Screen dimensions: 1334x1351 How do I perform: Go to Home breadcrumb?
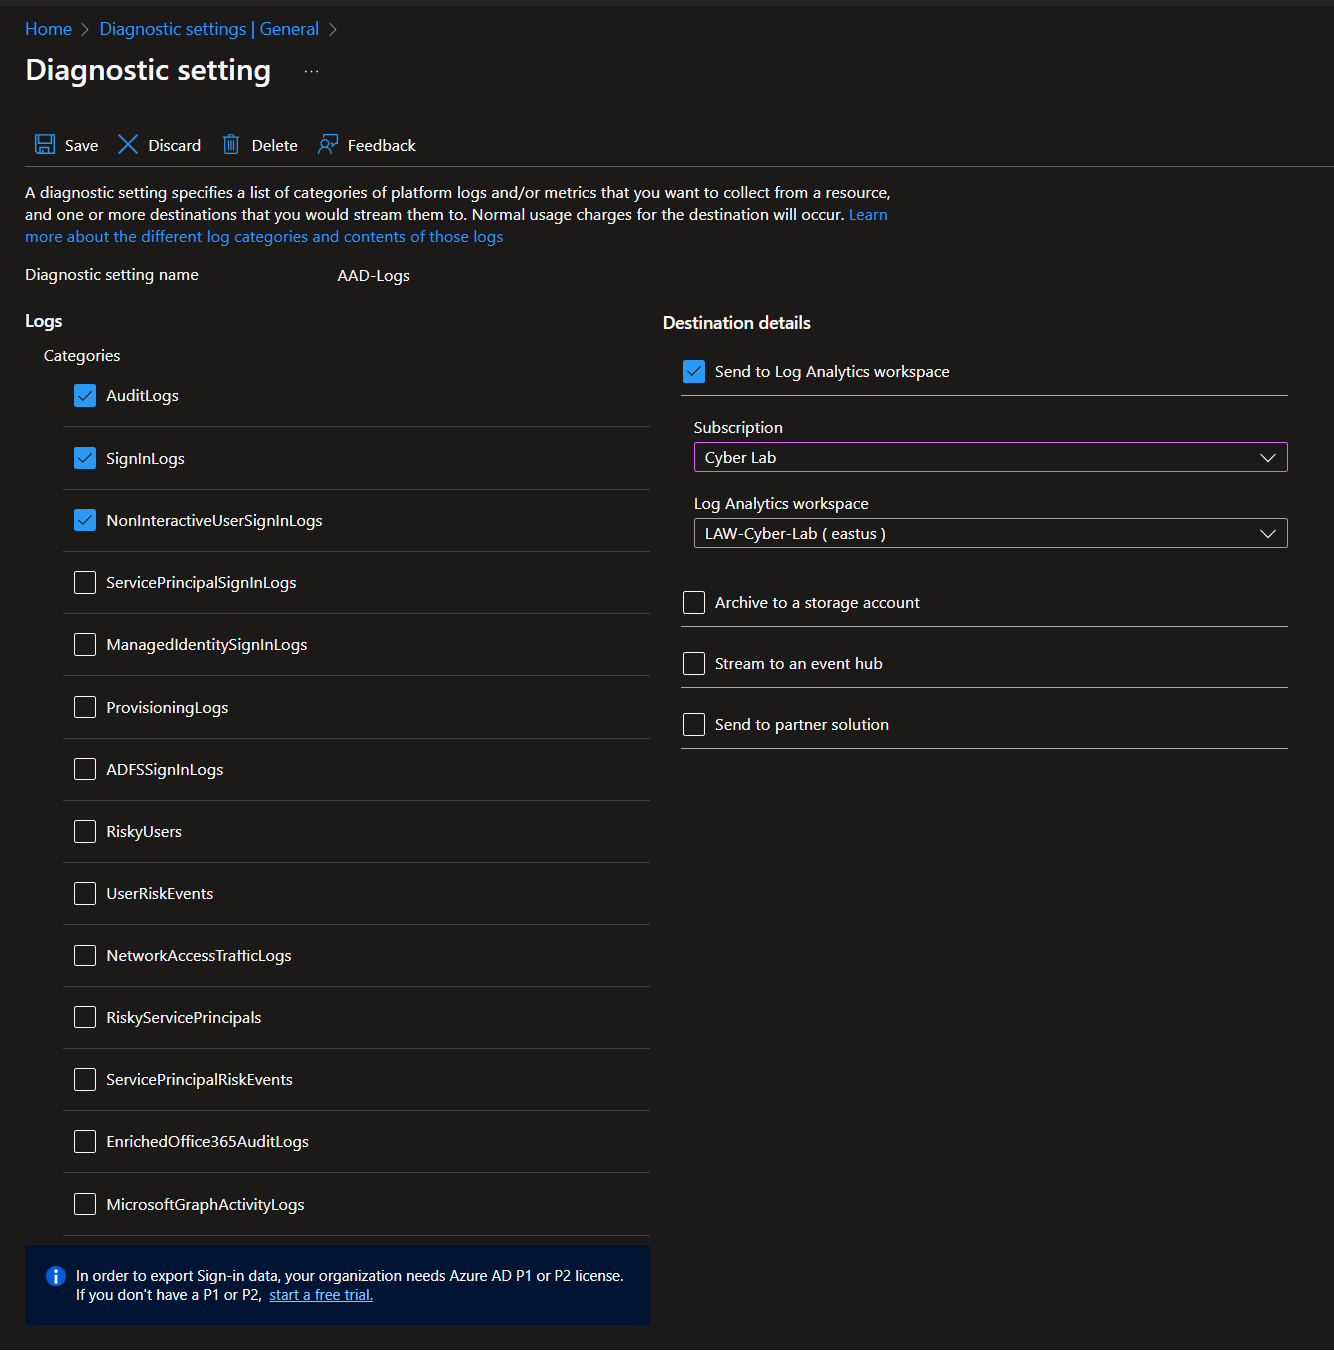pos(48,29)
